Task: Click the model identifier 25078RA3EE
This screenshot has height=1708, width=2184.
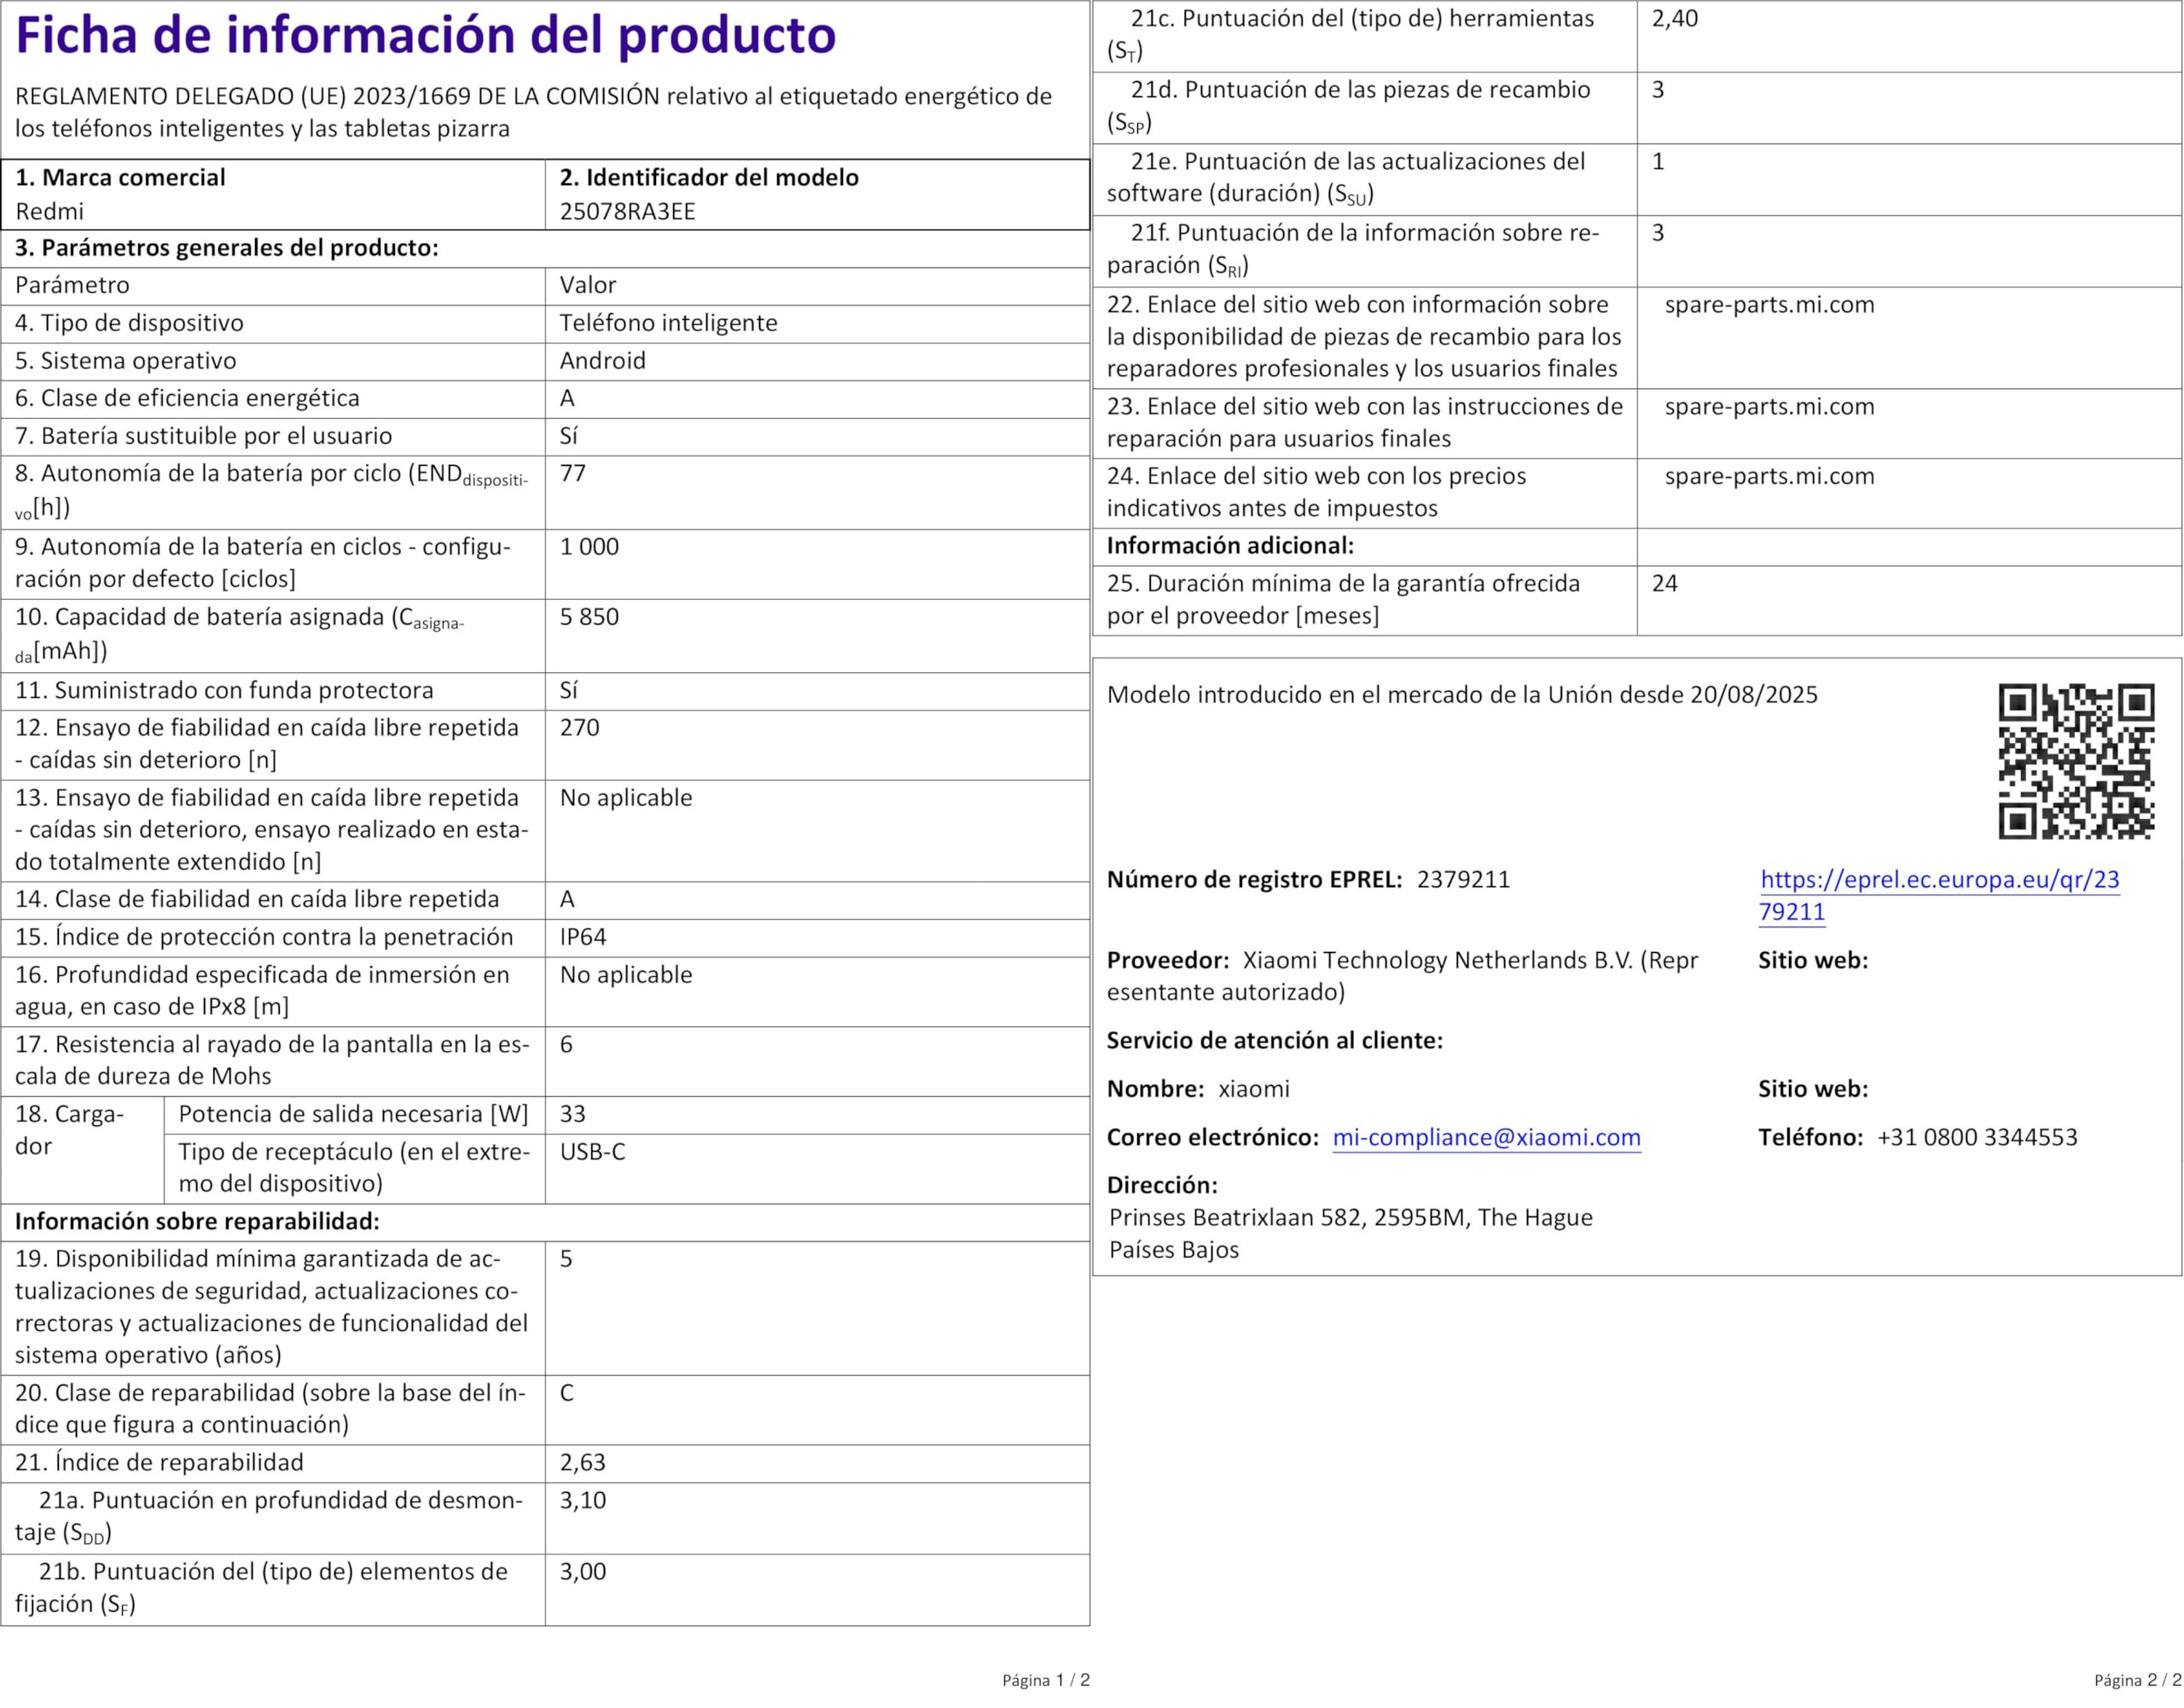Action: pyautogui.click(x=627, y=212)
